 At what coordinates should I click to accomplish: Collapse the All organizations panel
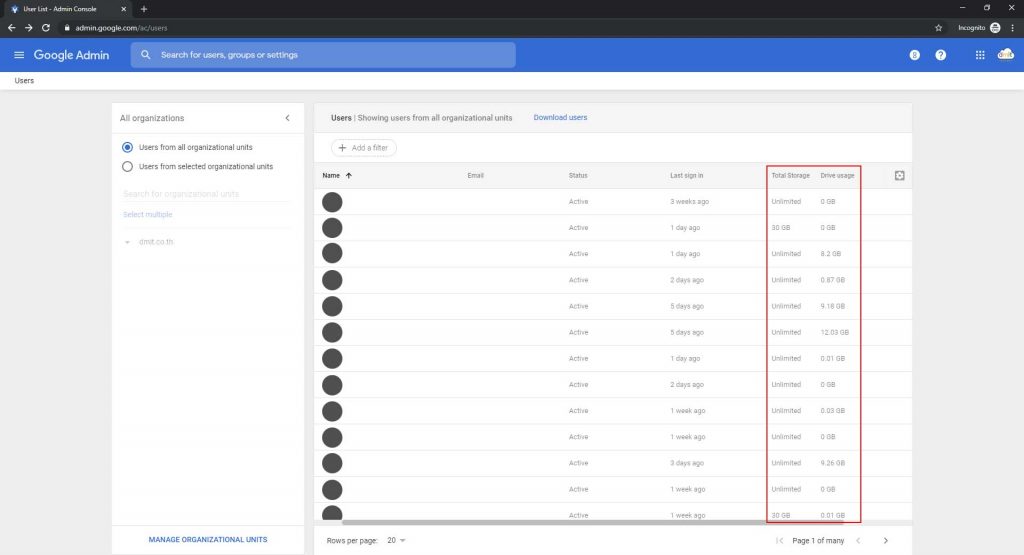(x=287, y=118)
